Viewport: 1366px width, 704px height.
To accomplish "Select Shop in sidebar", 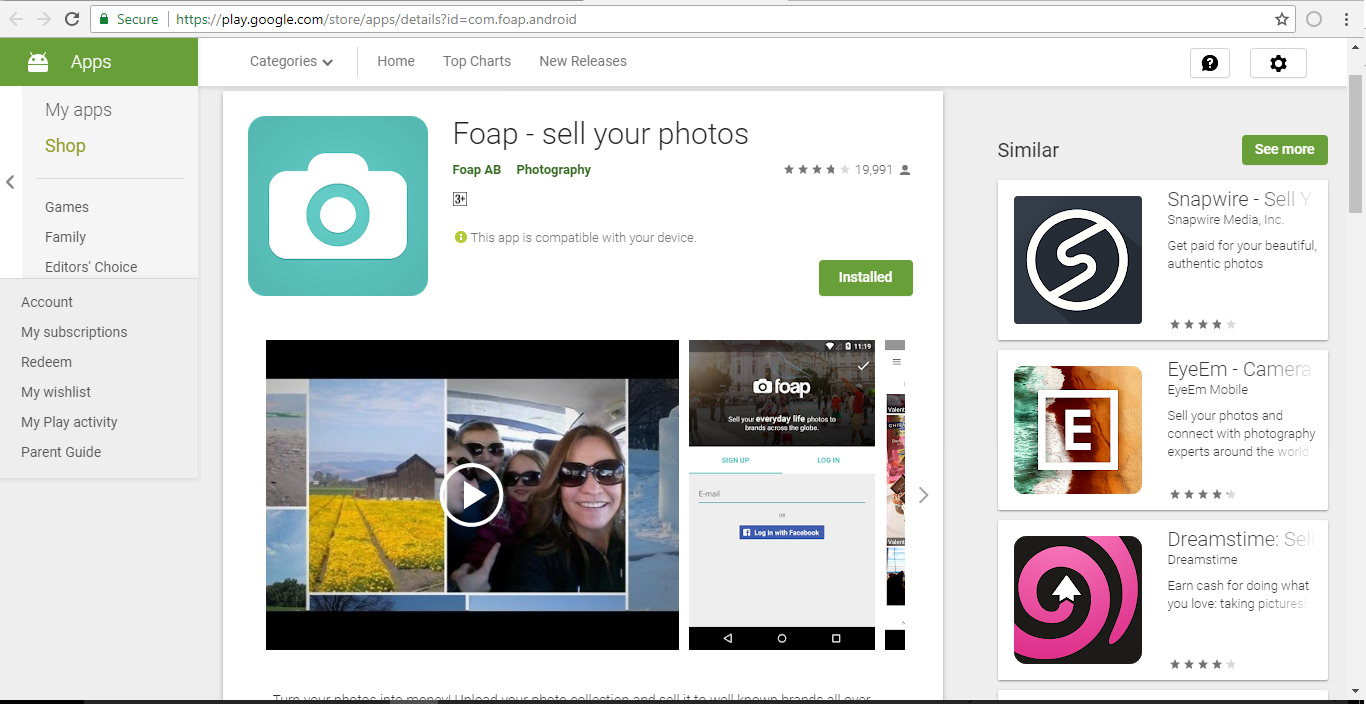I will click(x=65, y=146).
